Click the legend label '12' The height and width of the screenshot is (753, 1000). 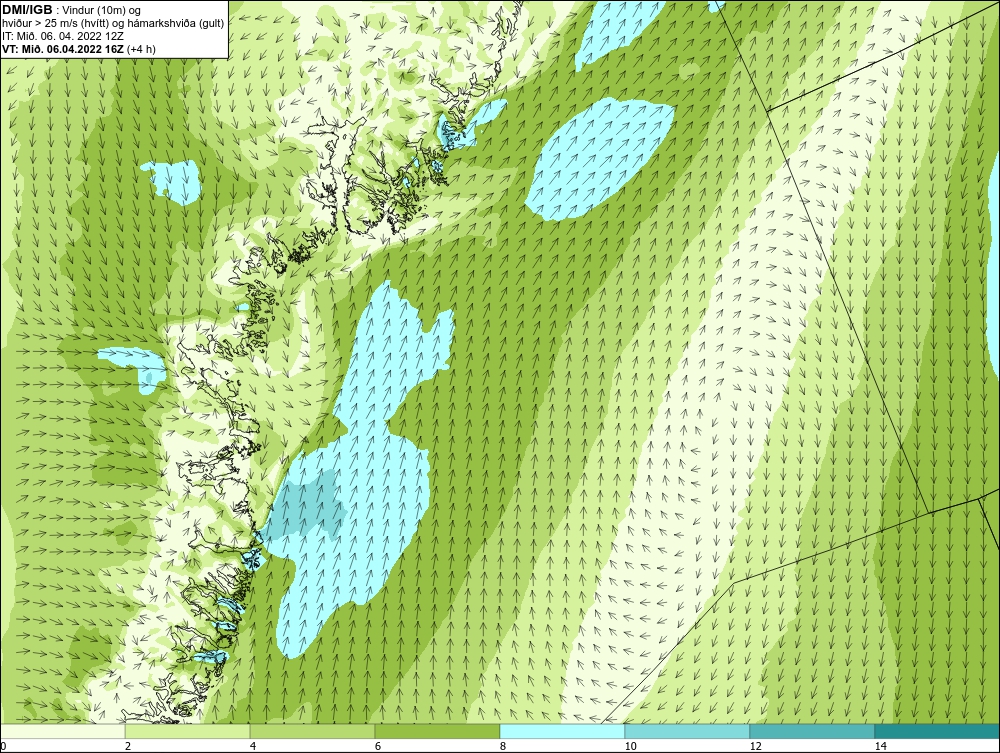pos(755,746)
